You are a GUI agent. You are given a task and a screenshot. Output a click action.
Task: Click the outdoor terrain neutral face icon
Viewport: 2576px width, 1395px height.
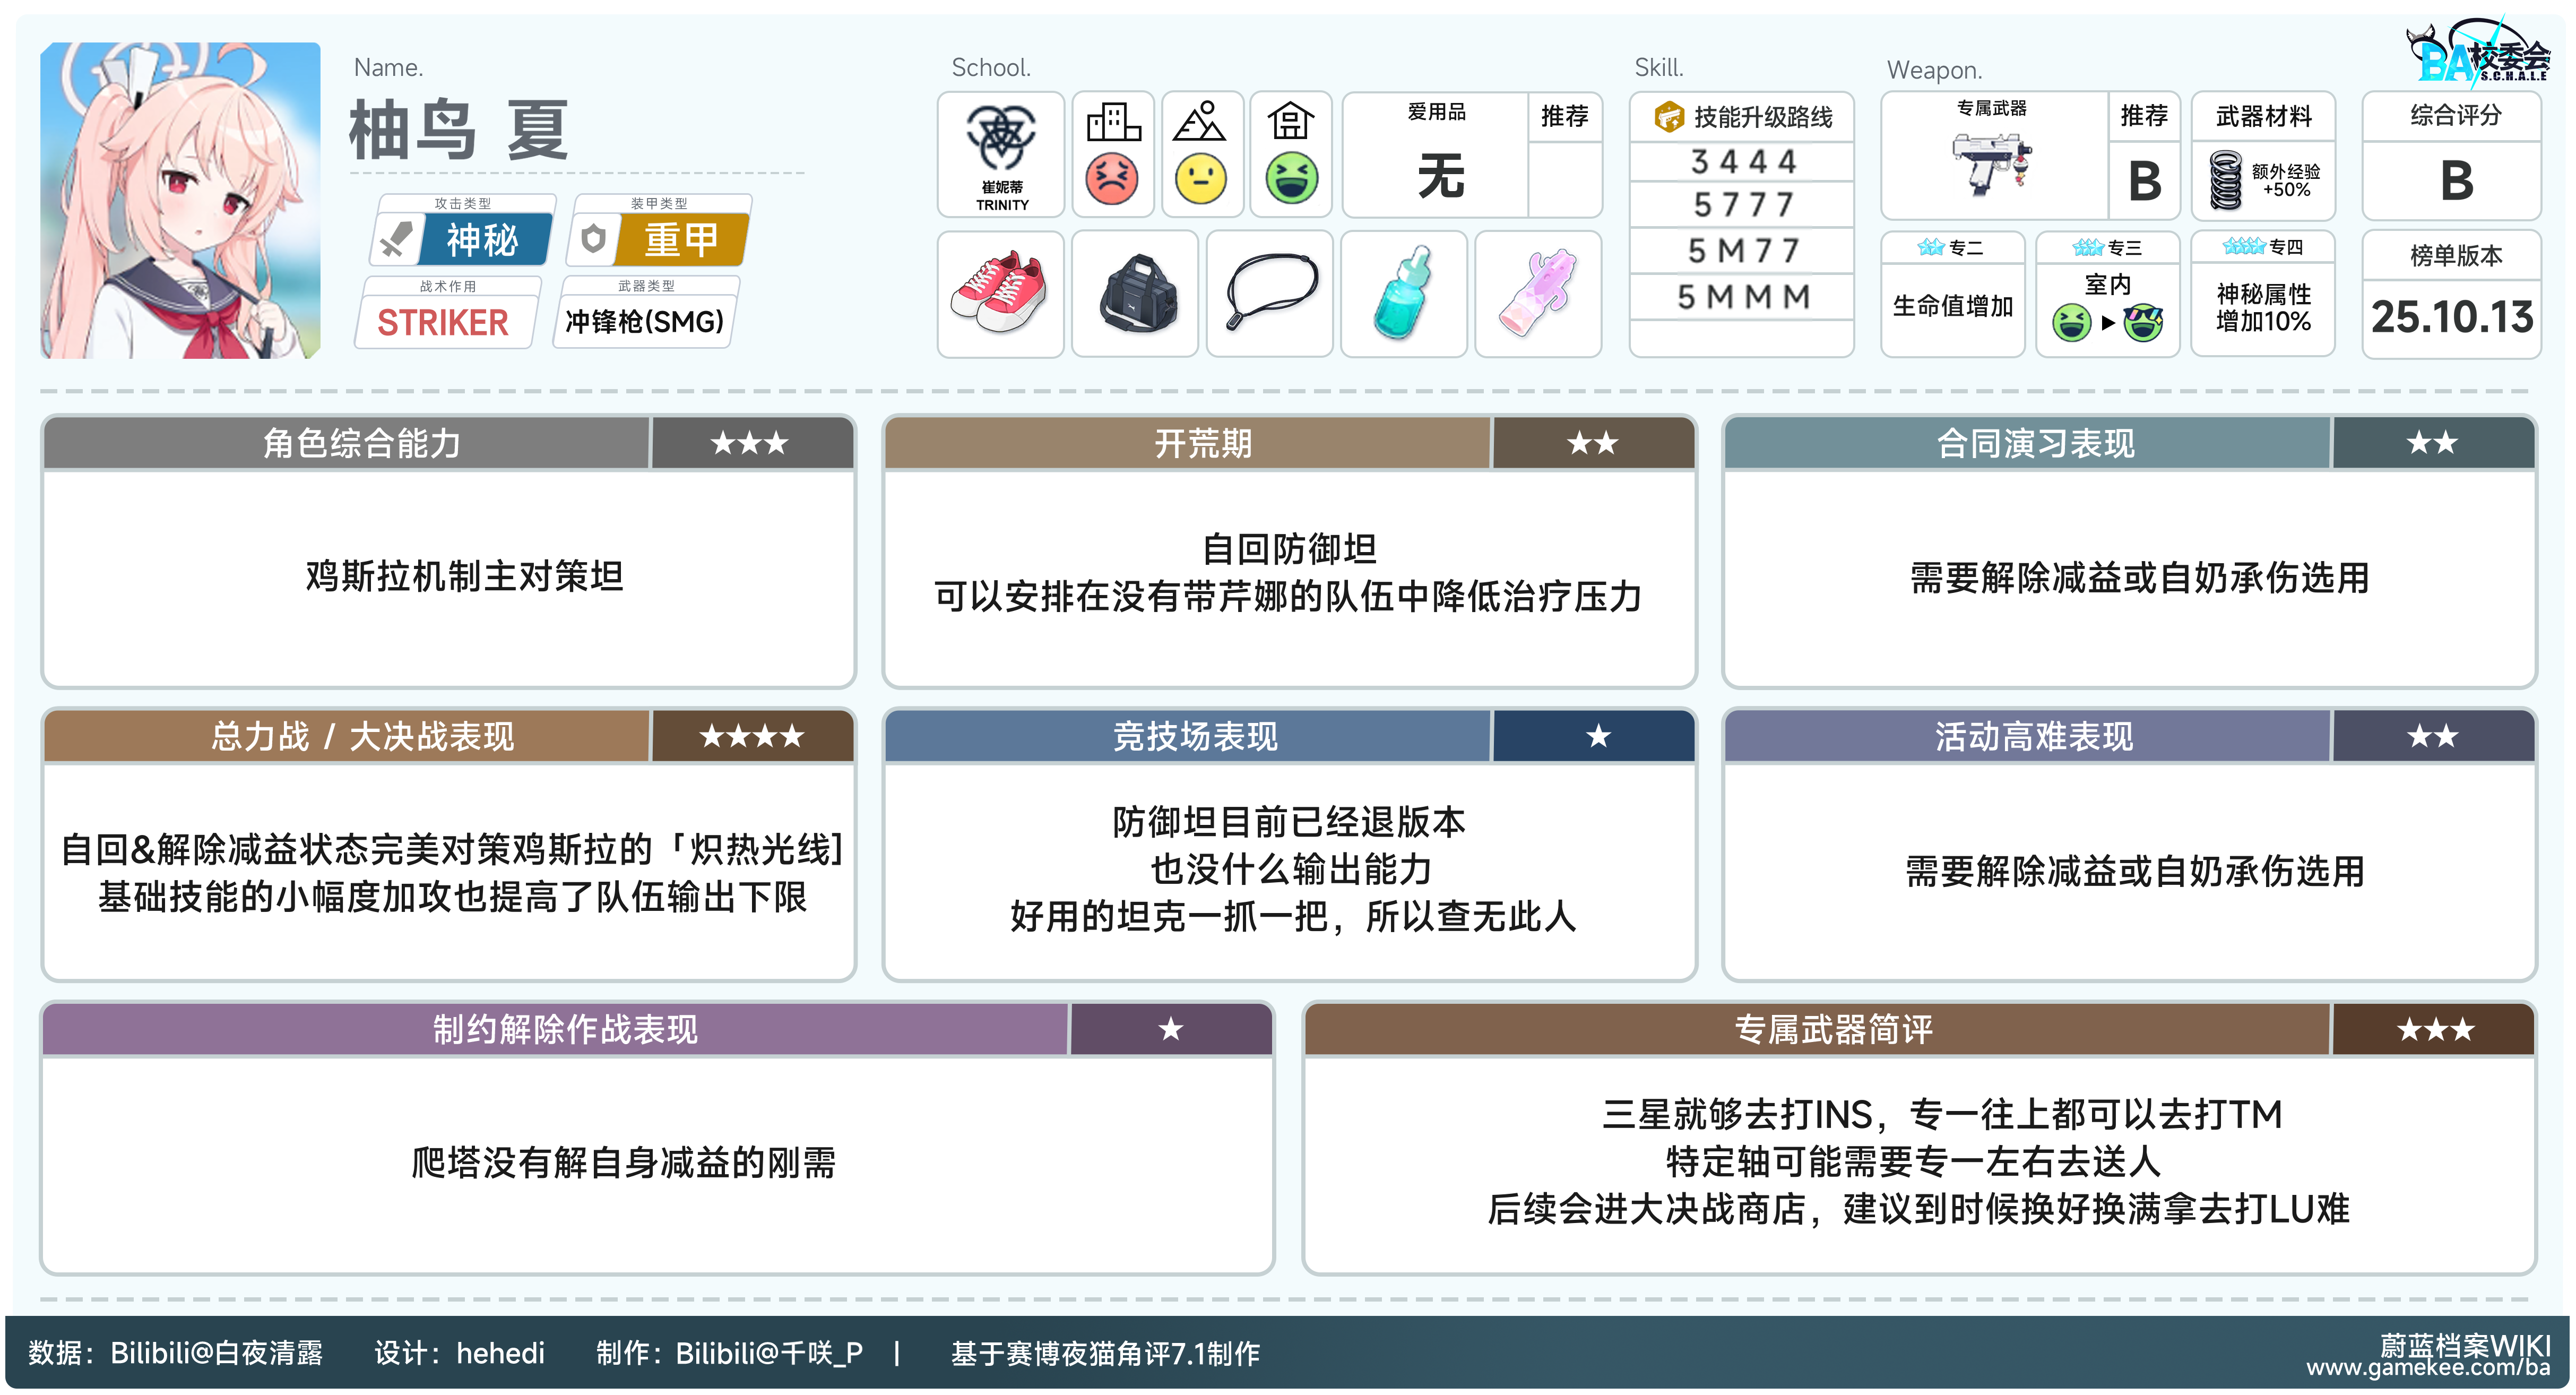point(1201,179)
